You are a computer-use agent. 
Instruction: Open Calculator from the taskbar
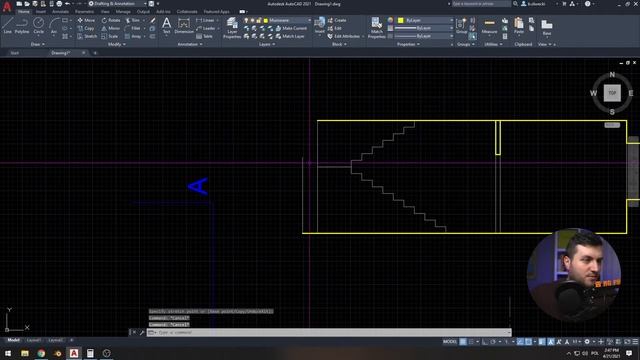coord(90,353)
